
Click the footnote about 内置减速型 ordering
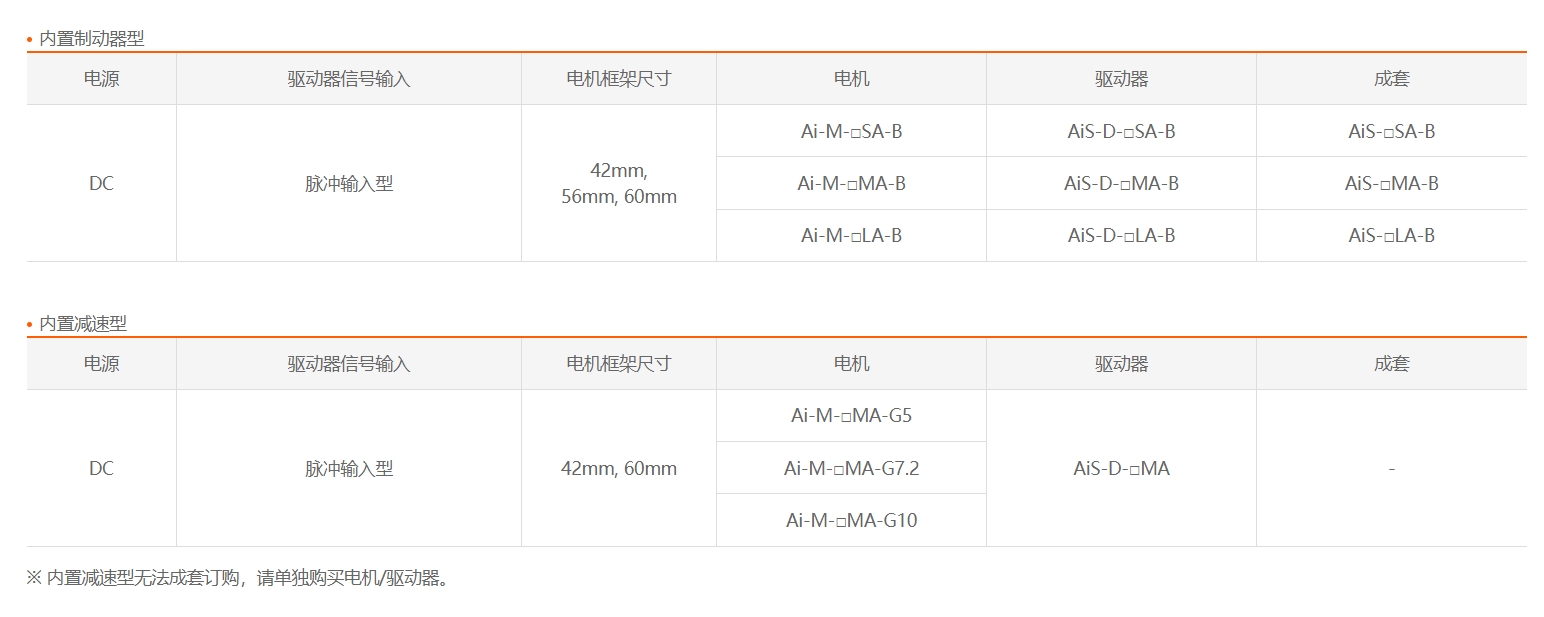coord(238,578)
